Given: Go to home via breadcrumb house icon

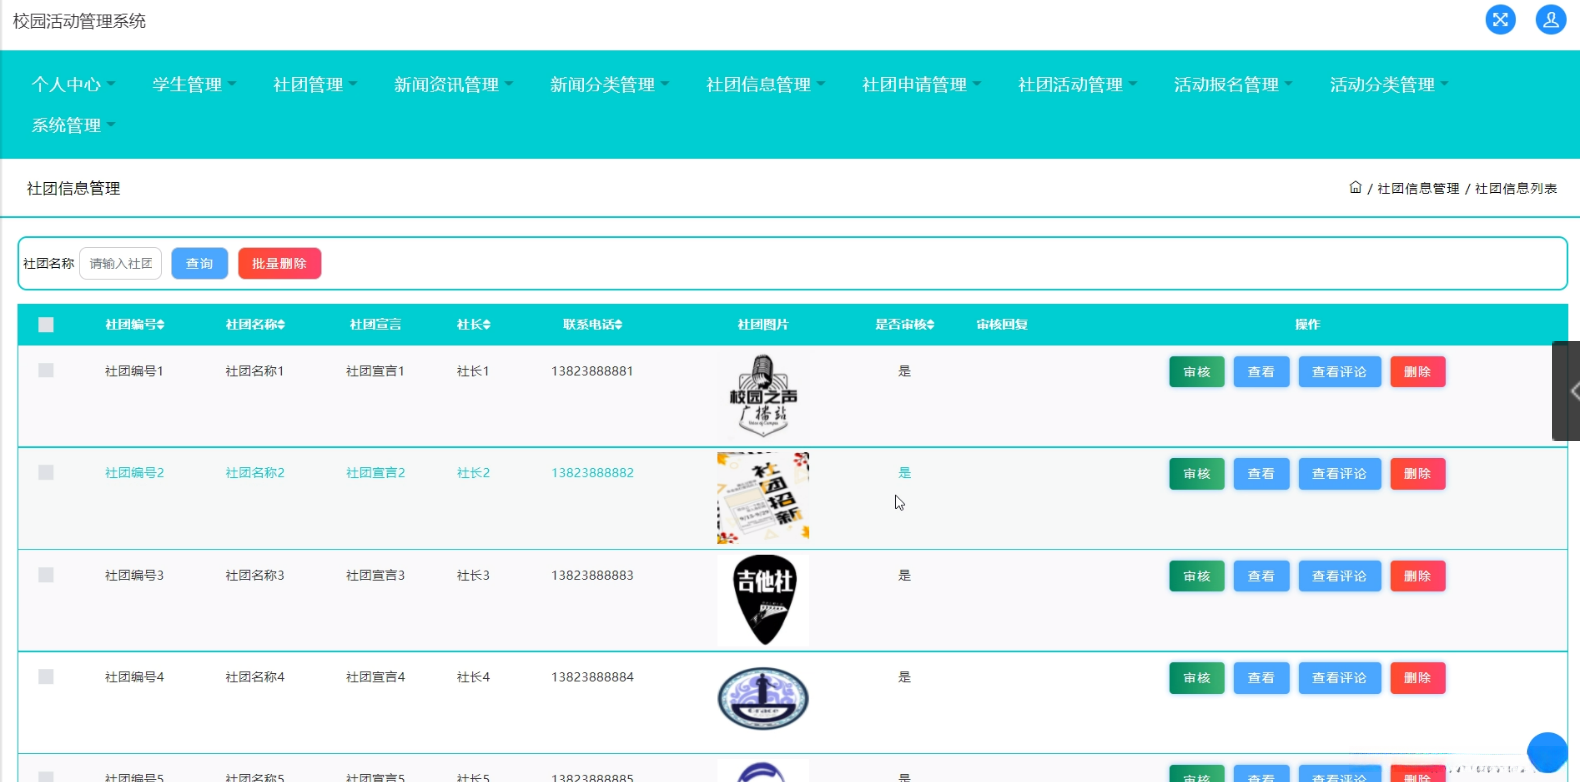Looking at the screenshot, I should coord(1355,187).
